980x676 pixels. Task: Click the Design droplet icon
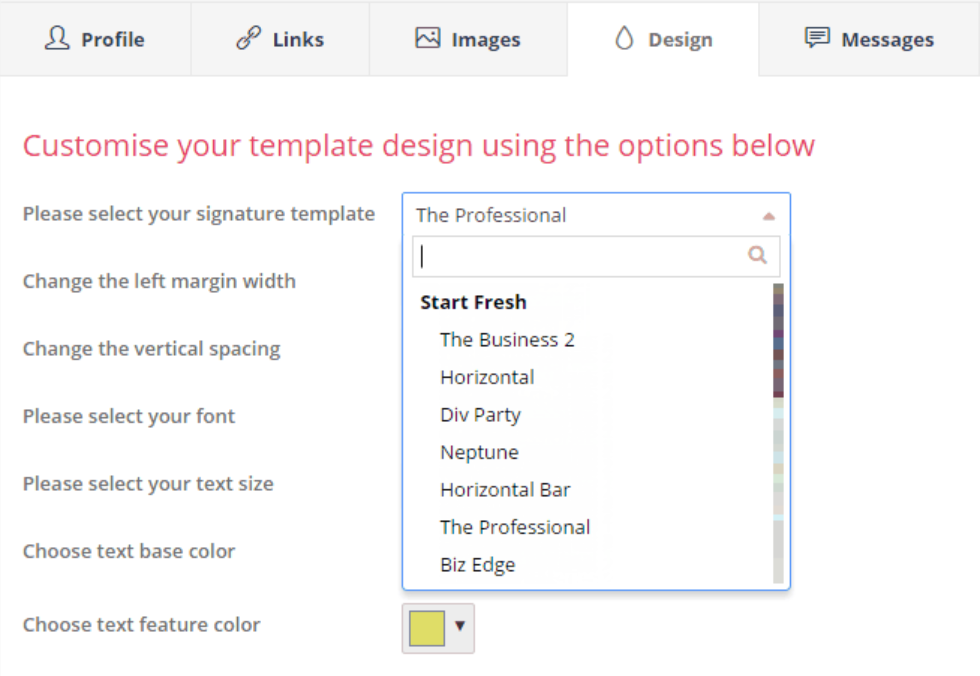(623, 39)
